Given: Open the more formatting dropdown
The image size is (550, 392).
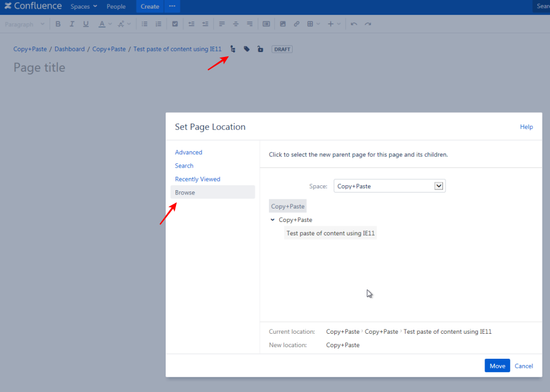Looking at the screenshot, I should 124,24.
